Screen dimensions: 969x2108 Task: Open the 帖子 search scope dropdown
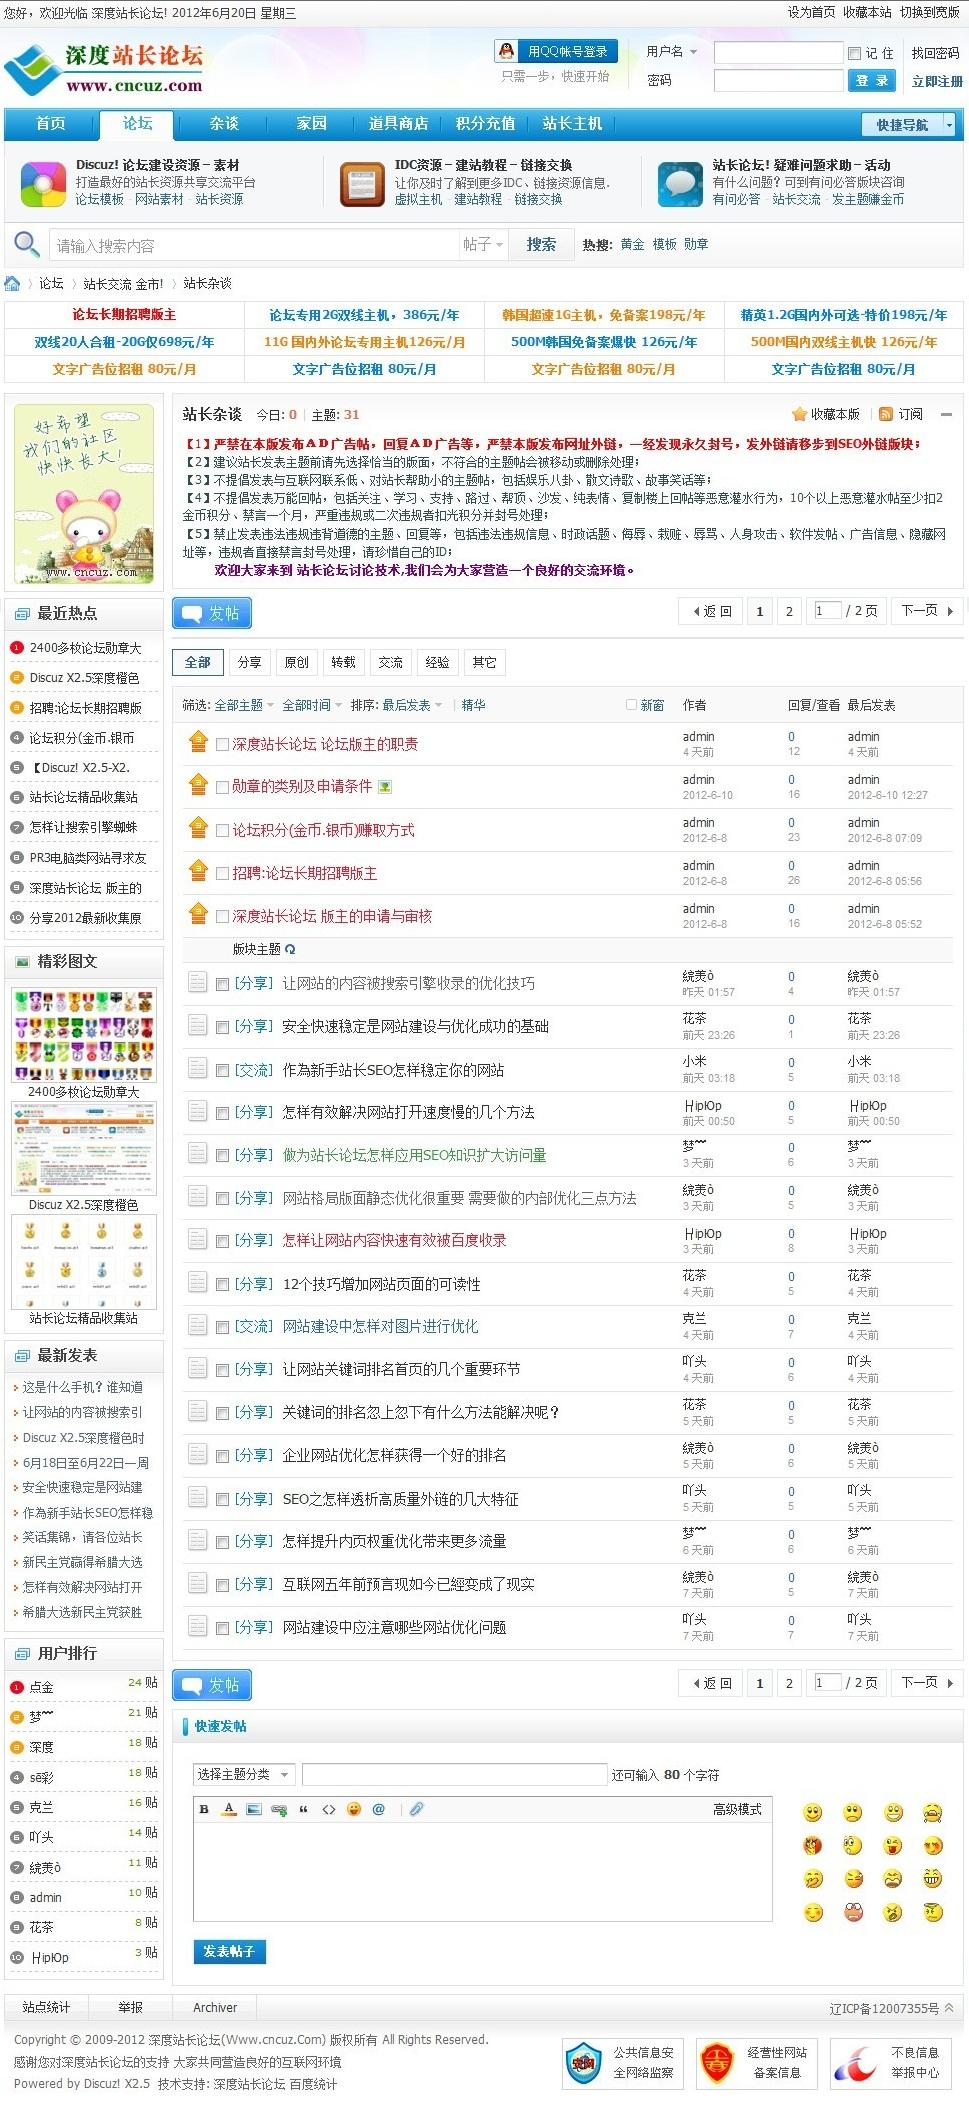pyautogui.click(x=484, y=244)
